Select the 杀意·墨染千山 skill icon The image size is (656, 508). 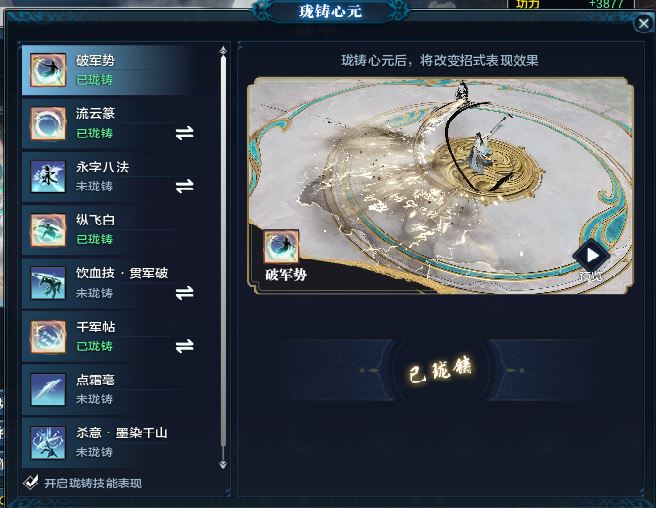pyautogui.click(x=48, y=443)
